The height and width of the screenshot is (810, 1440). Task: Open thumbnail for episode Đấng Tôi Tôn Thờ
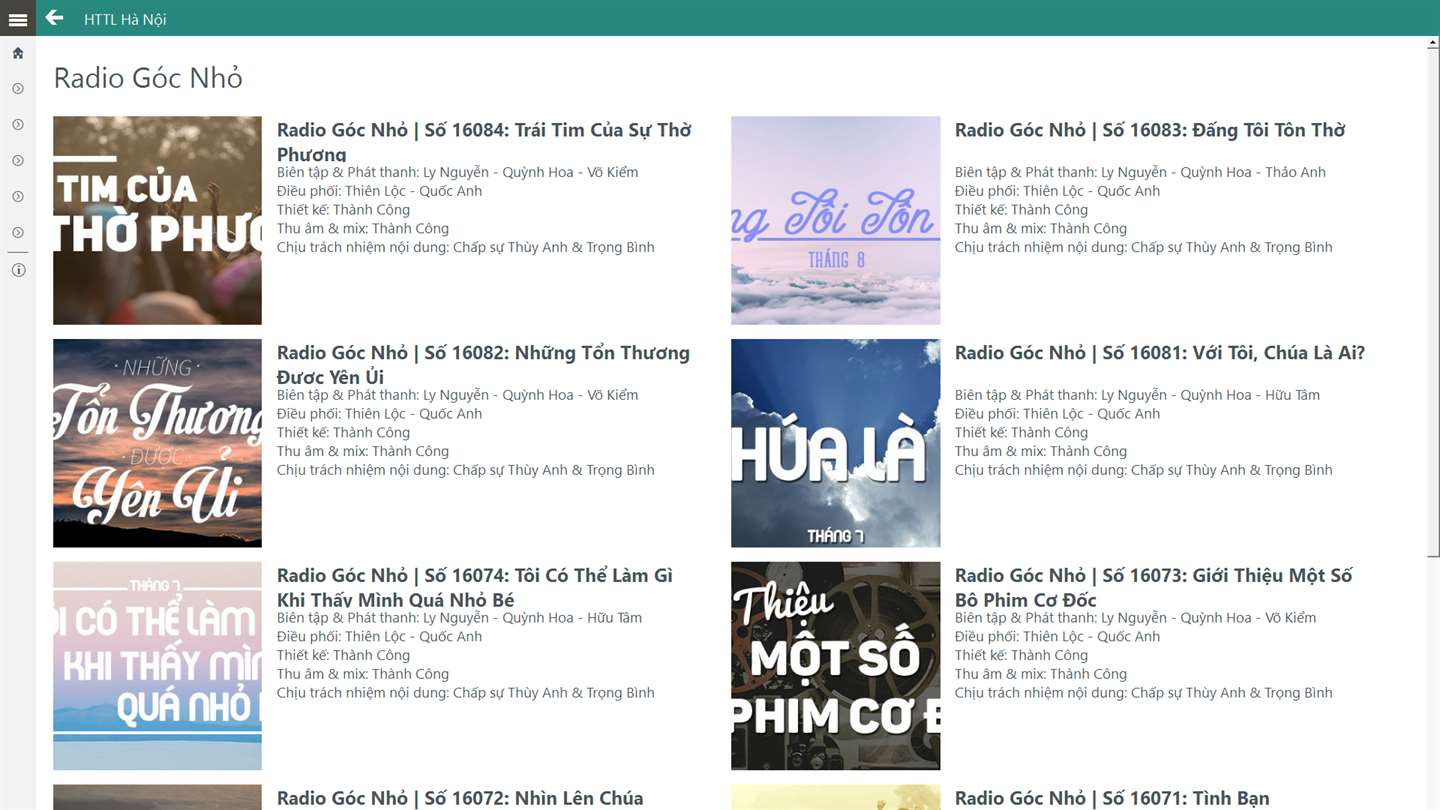point(835,220)
